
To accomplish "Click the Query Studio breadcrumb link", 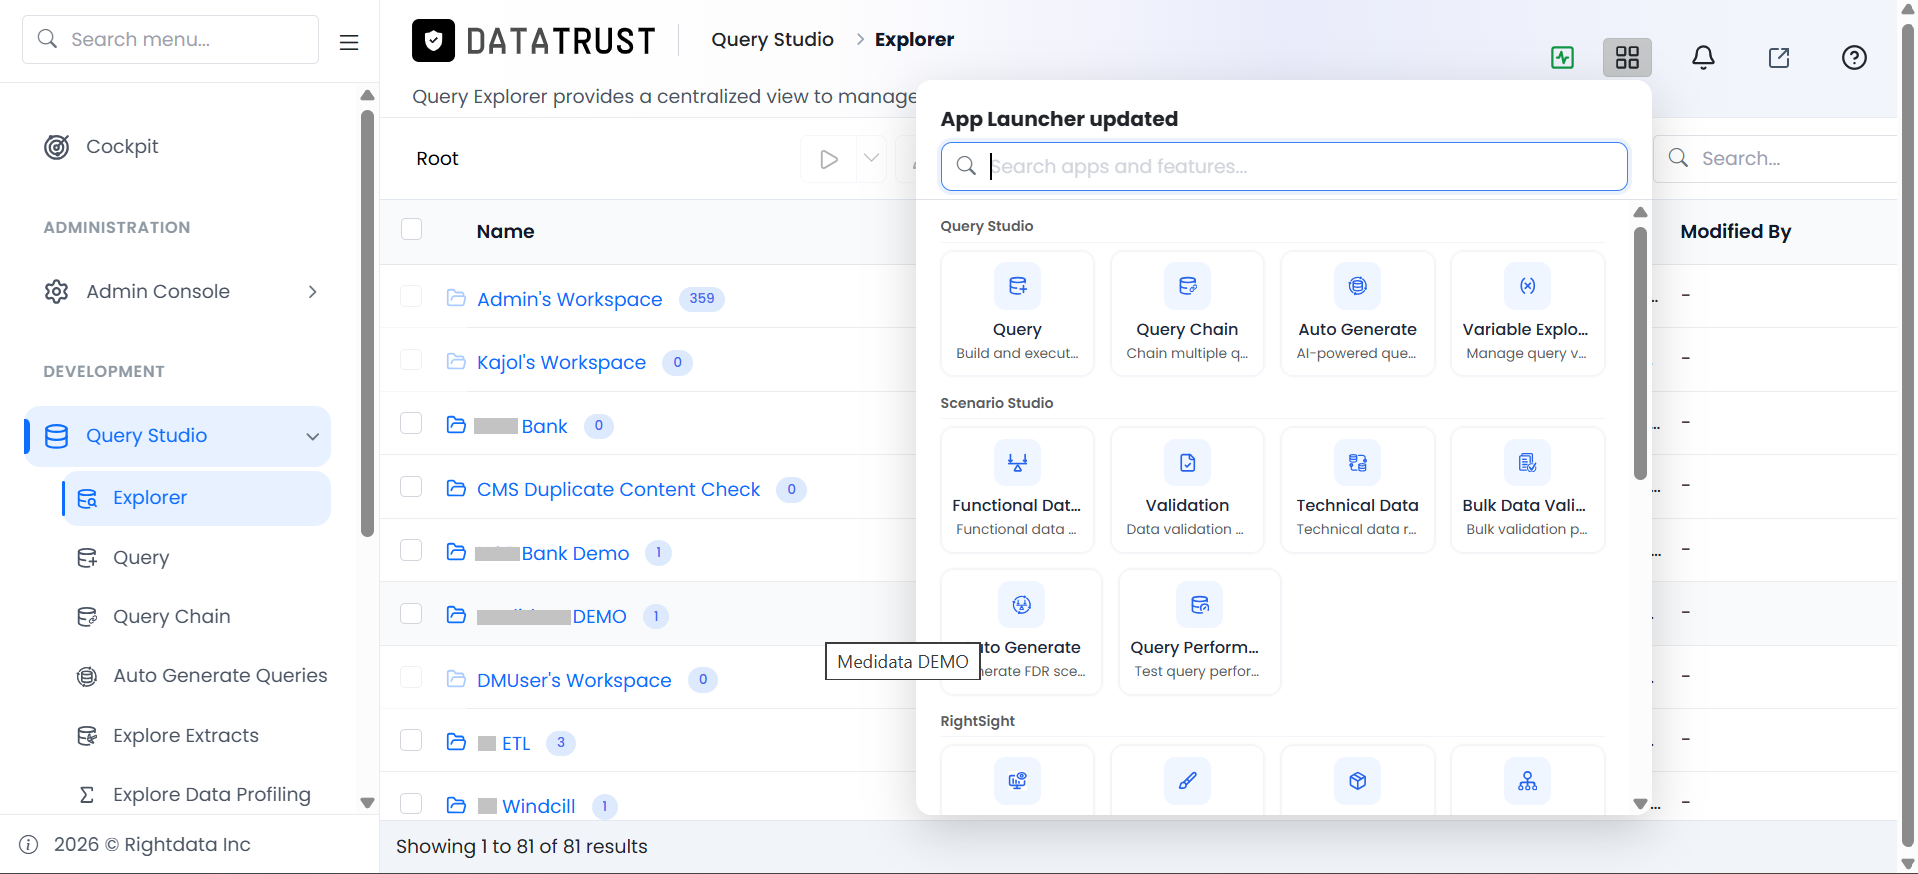I will pos(772,40).
